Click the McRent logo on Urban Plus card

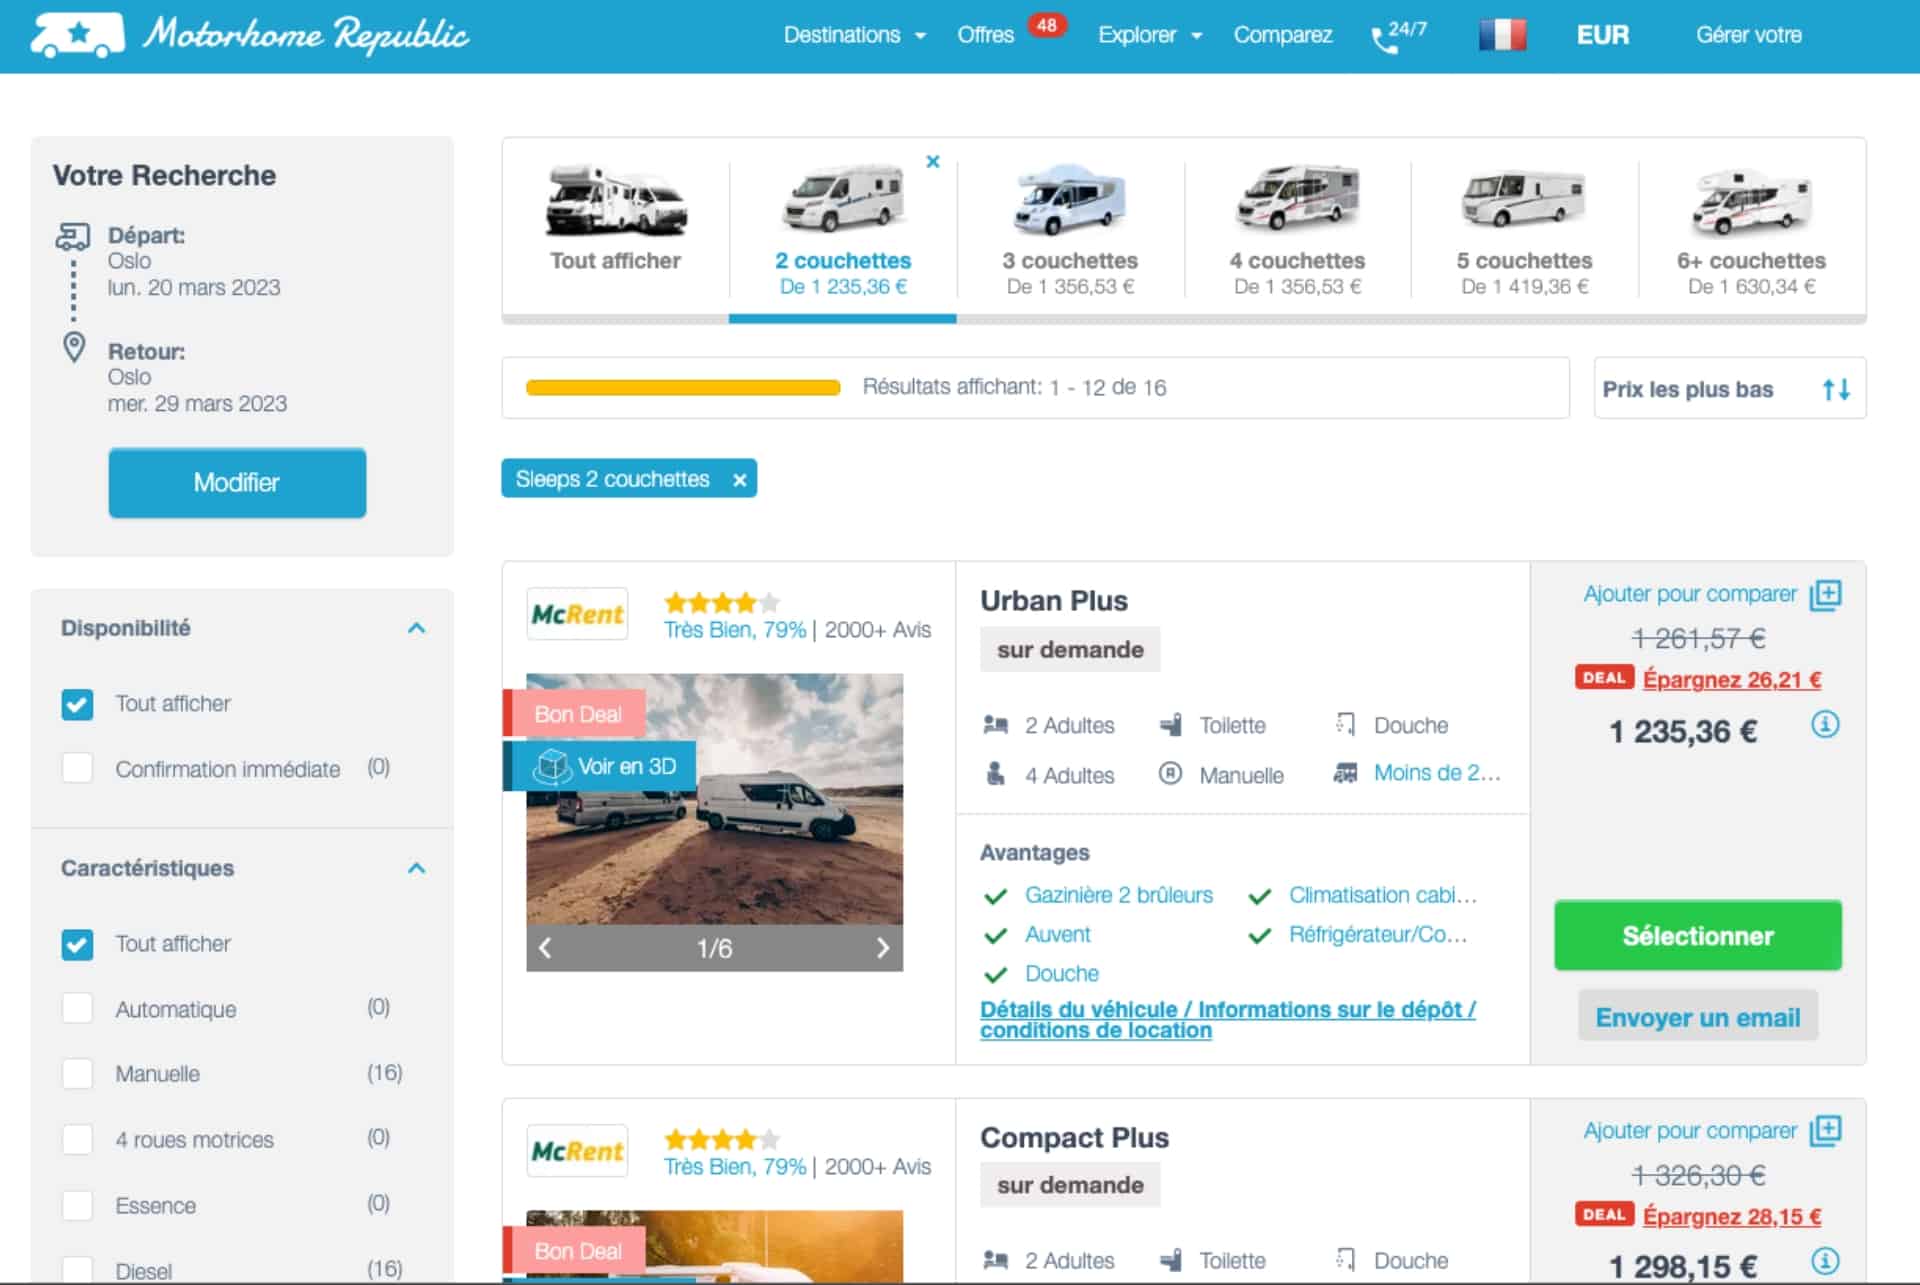click(577, 614)
